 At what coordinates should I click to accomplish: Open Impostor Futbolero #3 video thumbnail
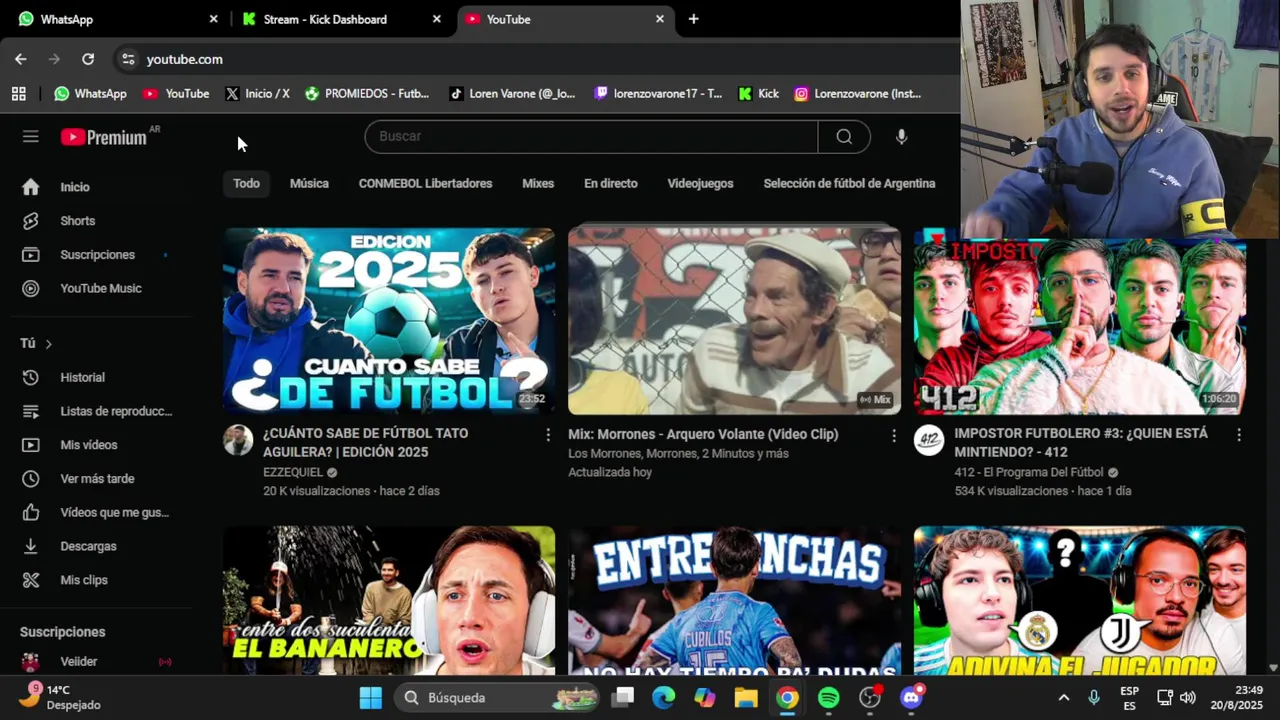tap(1080, 326)
